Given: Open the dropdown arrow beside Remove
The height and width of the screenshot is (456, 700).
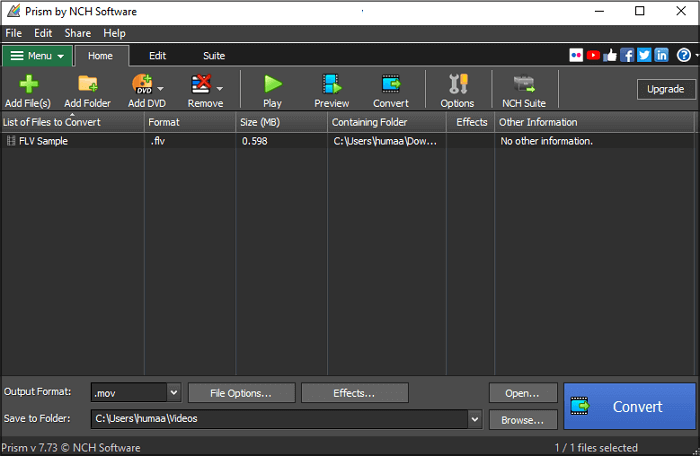Looking at the screenshot, I should 219,87.
